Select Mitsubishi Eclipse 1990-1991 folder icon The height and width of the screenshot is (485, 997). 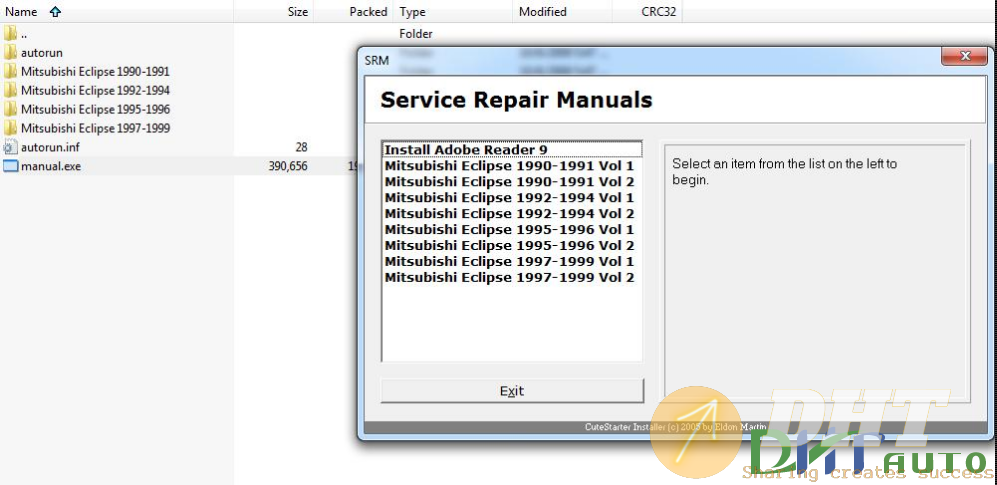(x=10, y=71)
